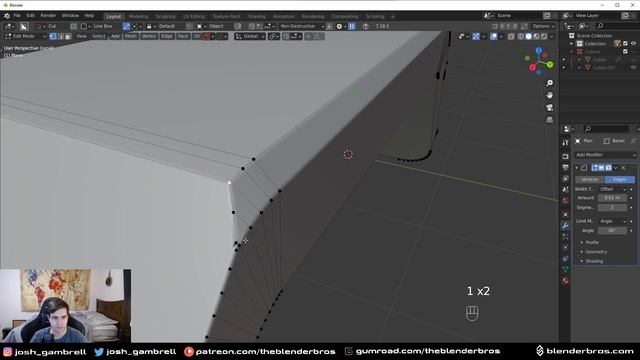Open the Face menu
The width and height of the screenshot is (640, 360).
tap(183, 36)
